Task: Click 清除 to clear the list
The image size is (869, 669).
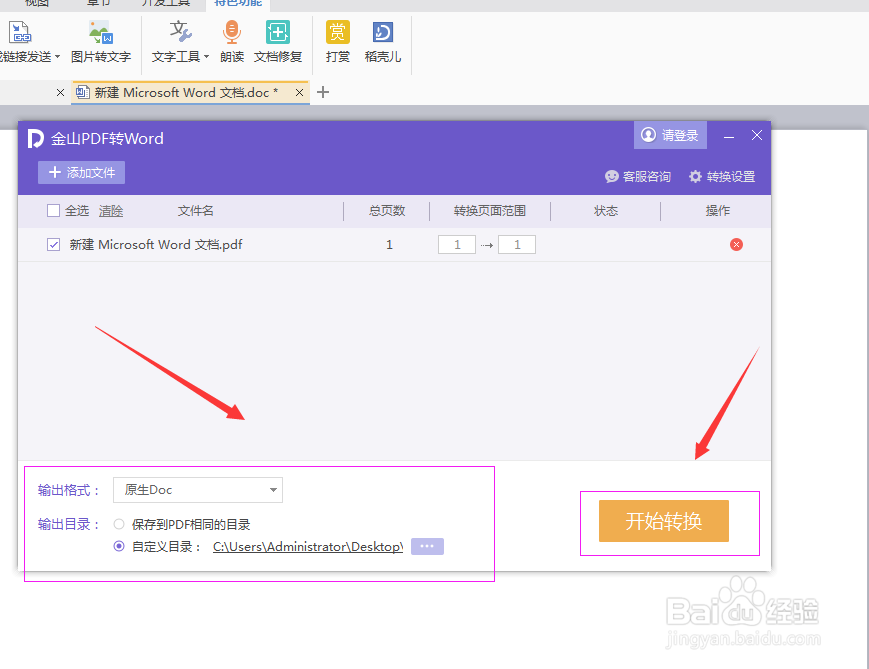Action: (111, 211)
